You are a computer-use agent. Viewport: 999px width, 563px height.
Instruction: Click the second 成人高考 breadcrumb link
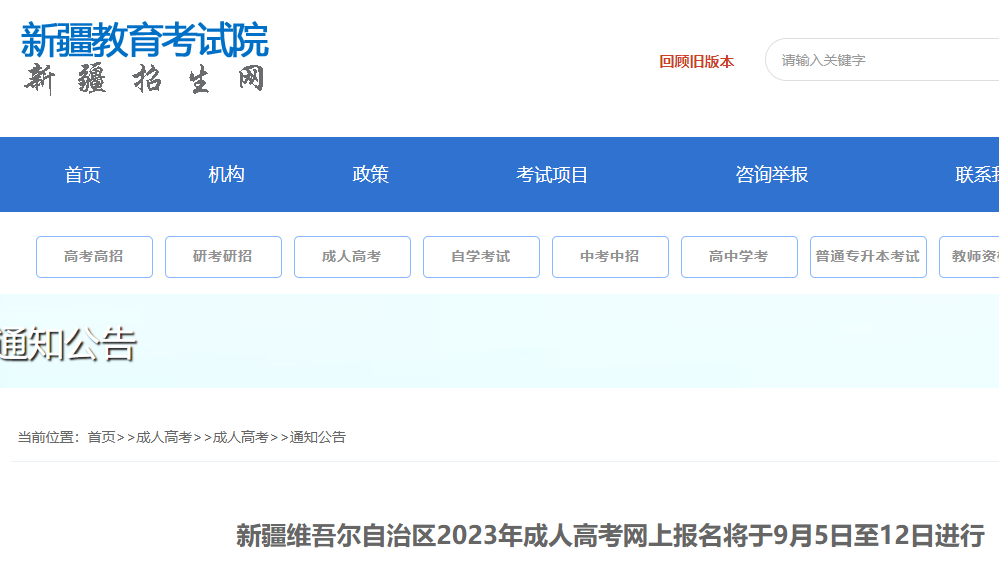240,438
